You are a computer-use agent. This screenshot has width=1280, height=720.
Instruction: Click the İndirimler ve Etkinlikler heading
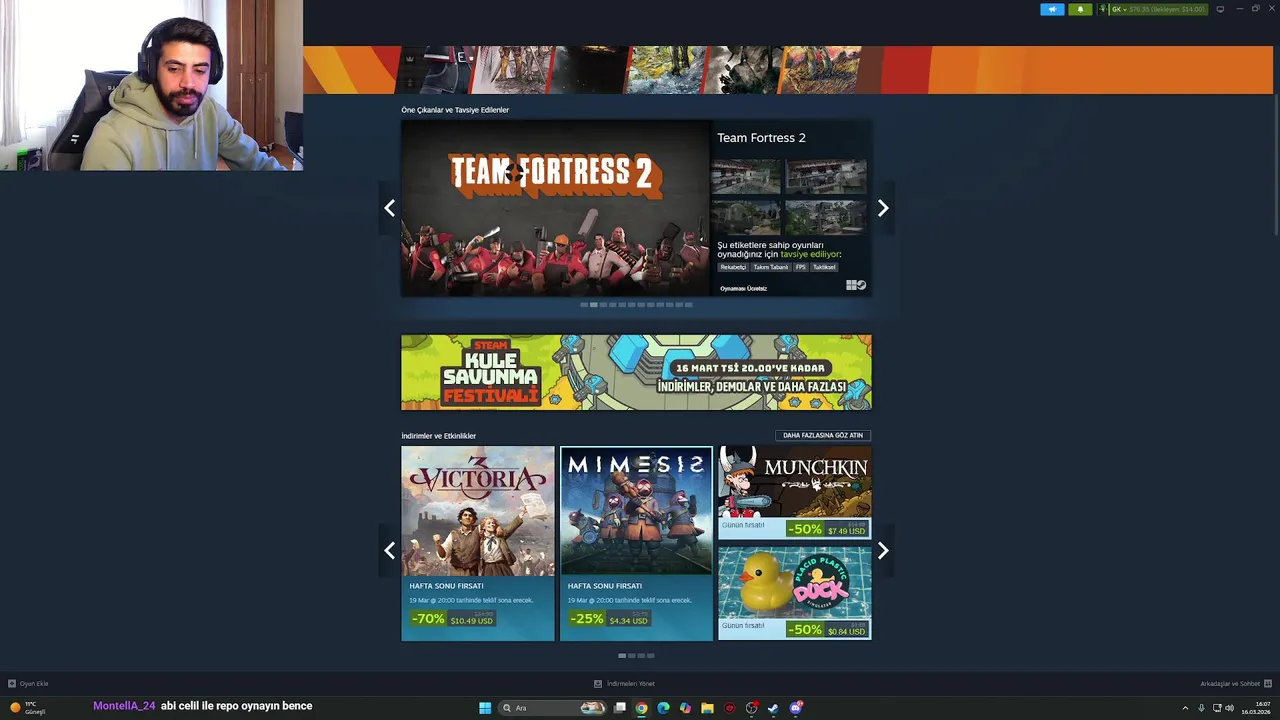tap(438, 436)
